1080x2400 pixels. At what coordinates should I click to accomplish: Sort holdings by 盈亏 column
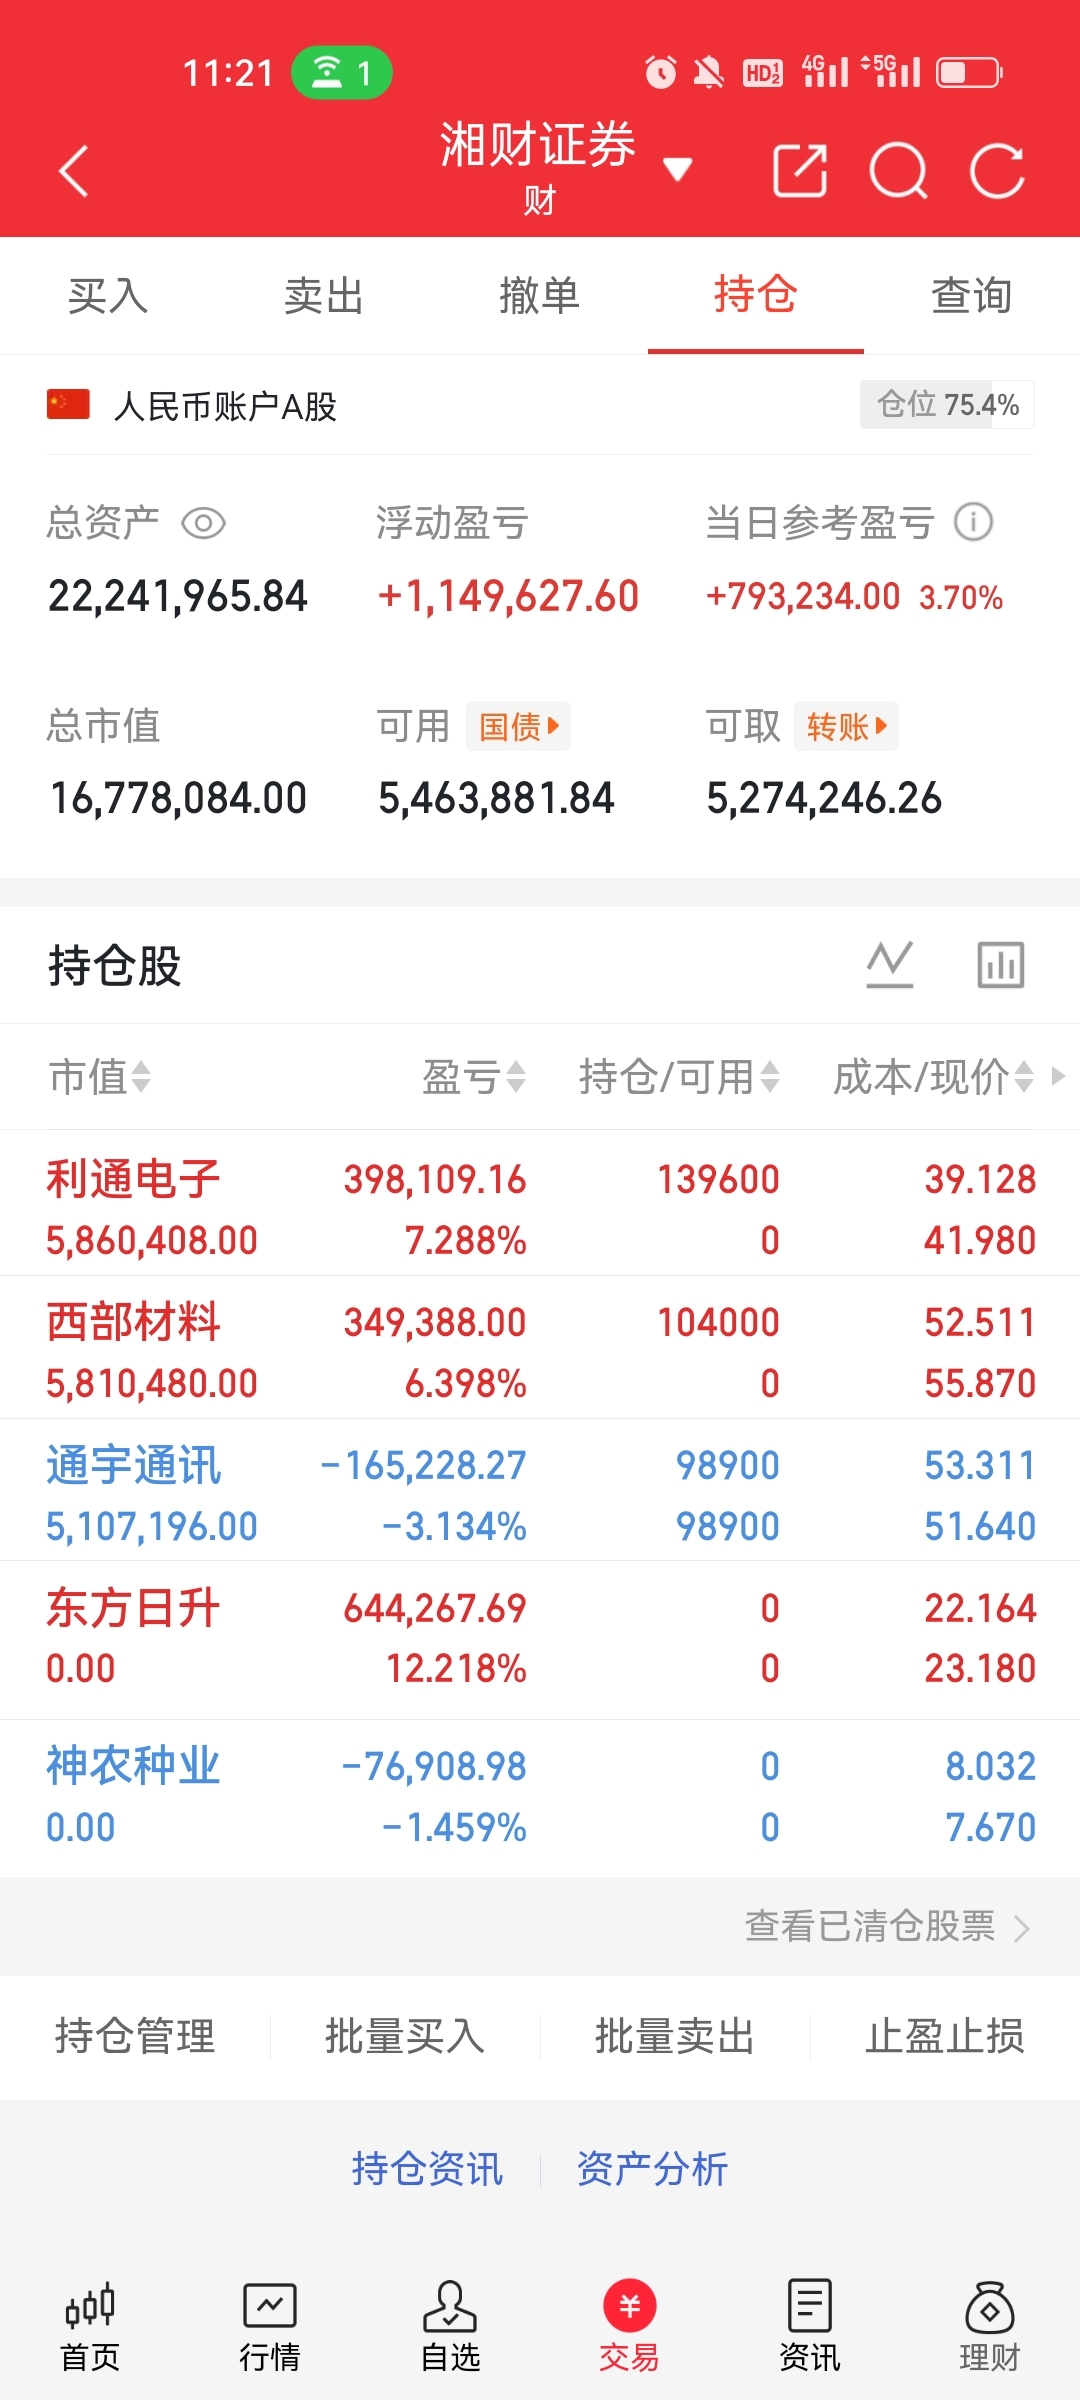coord(474,1077)
